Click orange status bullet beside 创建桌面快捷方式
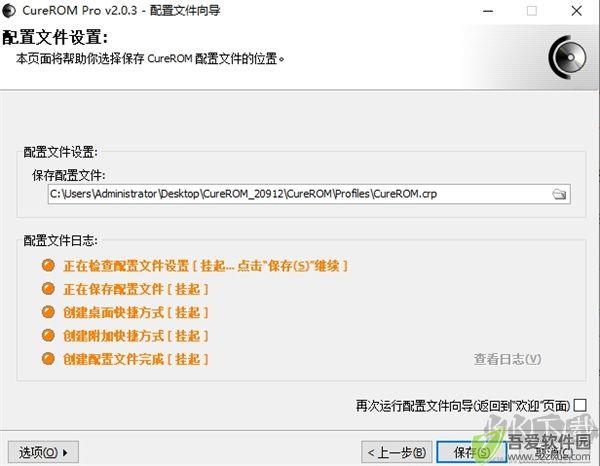 (48, 312)
